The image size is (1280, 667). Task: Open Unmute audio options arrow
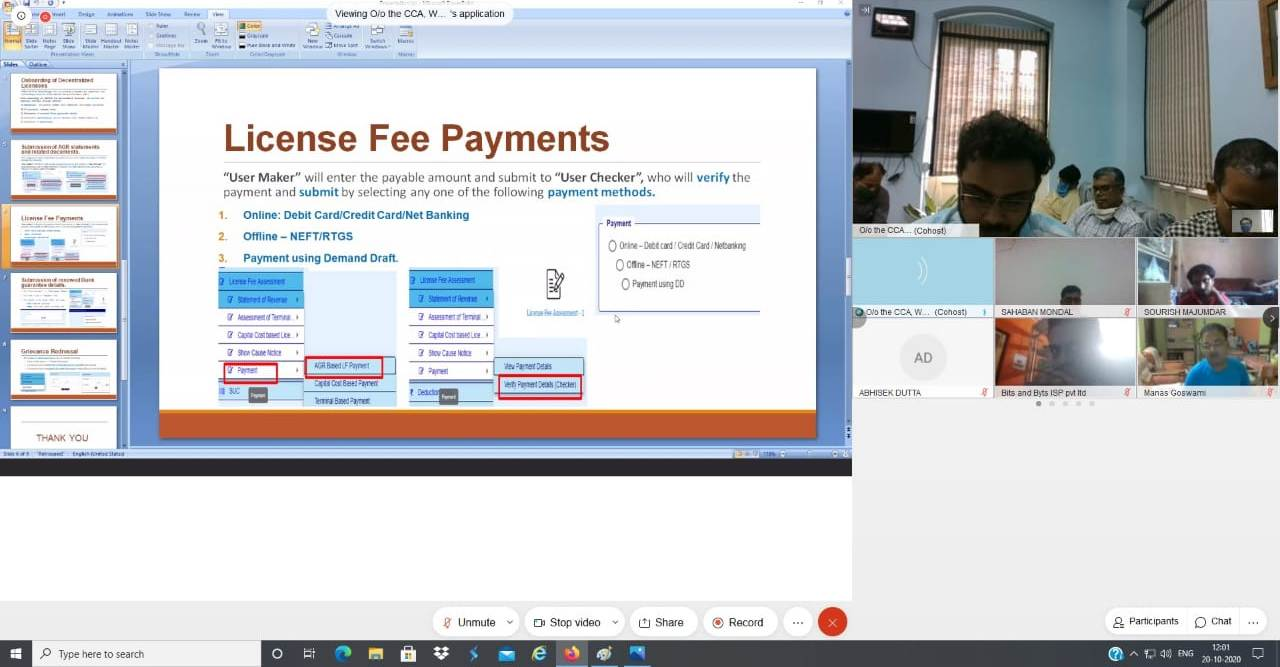click(x=509, y=622)
